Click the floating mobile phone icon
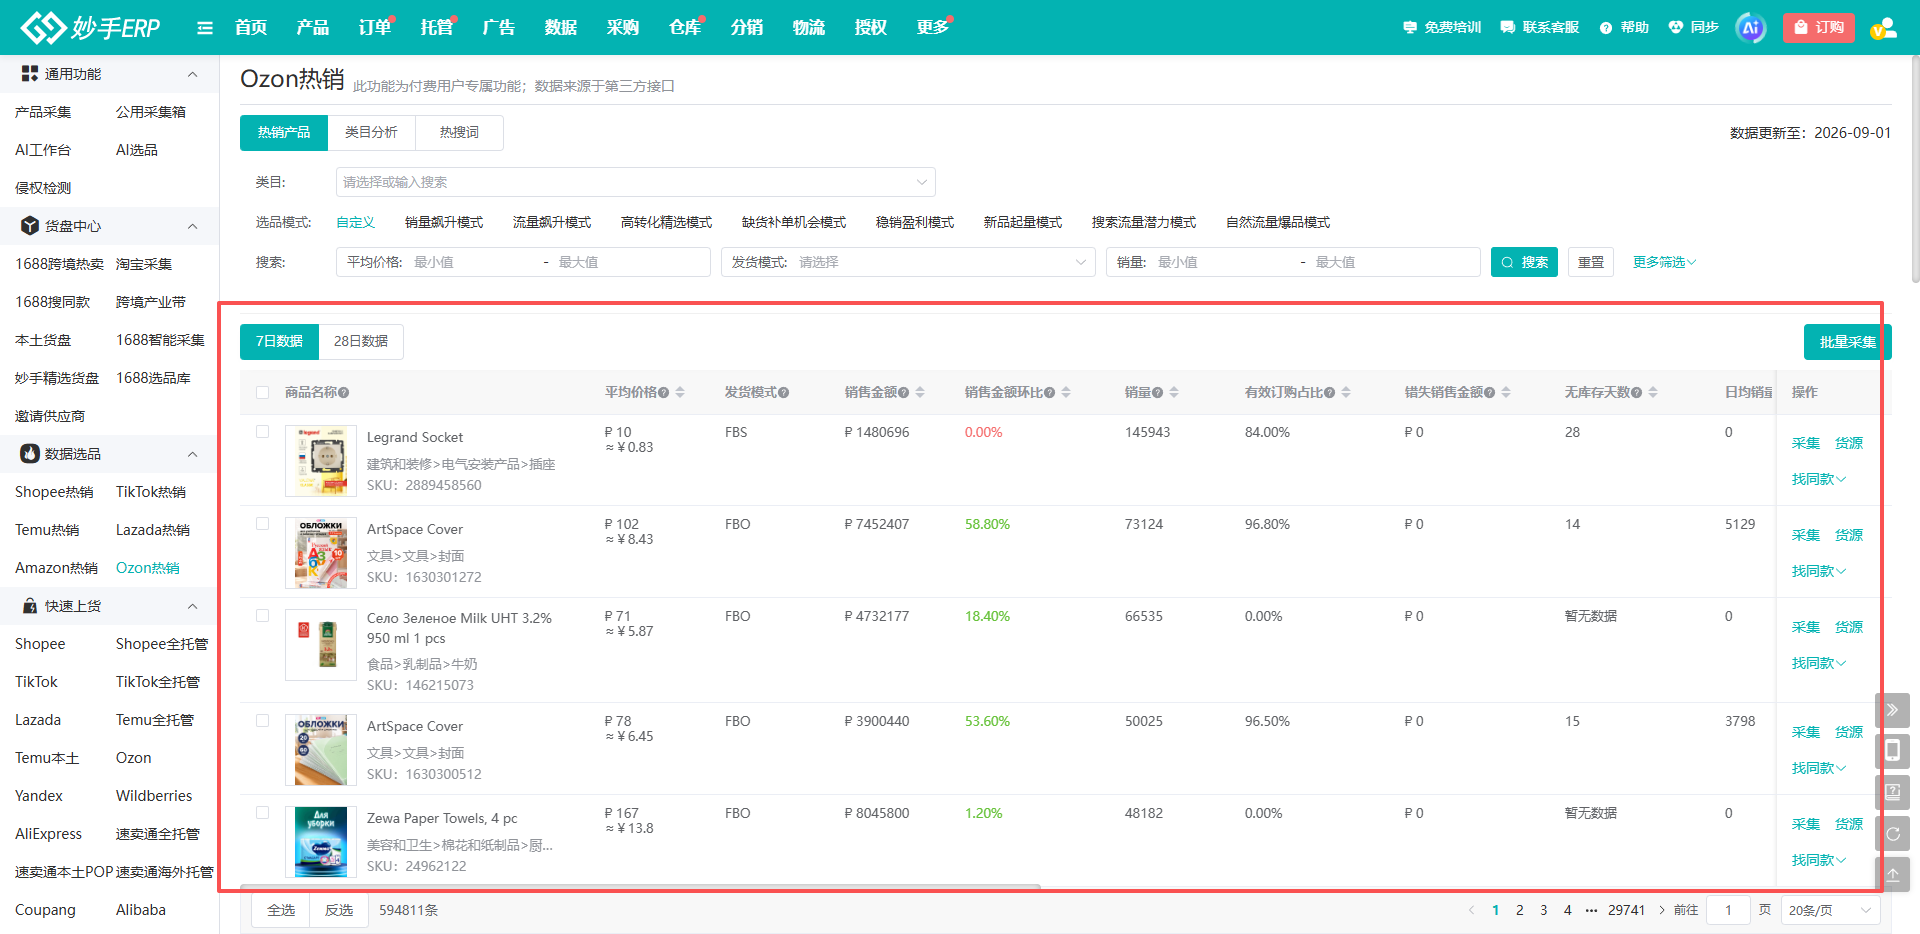Viewport: 1920px width, 934px height. click(x=1892, y=751)
